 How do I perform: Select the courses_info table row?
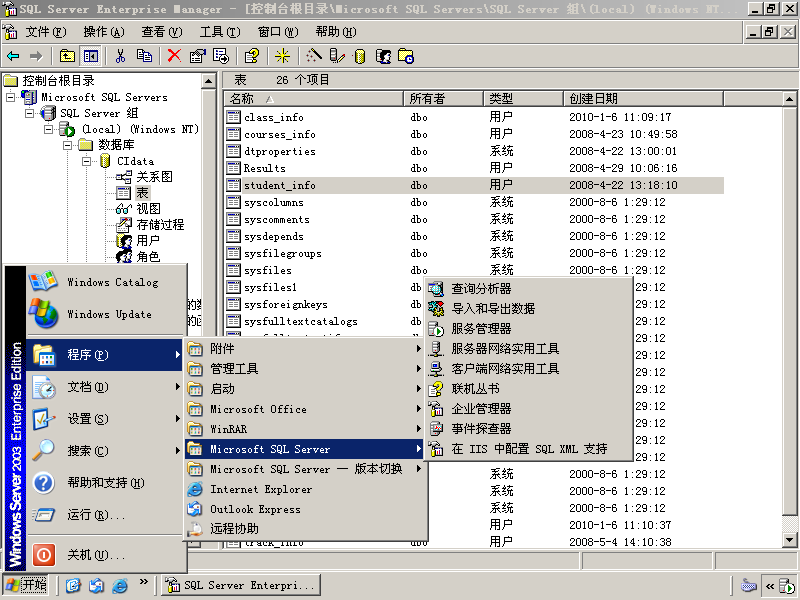point(474,134)
